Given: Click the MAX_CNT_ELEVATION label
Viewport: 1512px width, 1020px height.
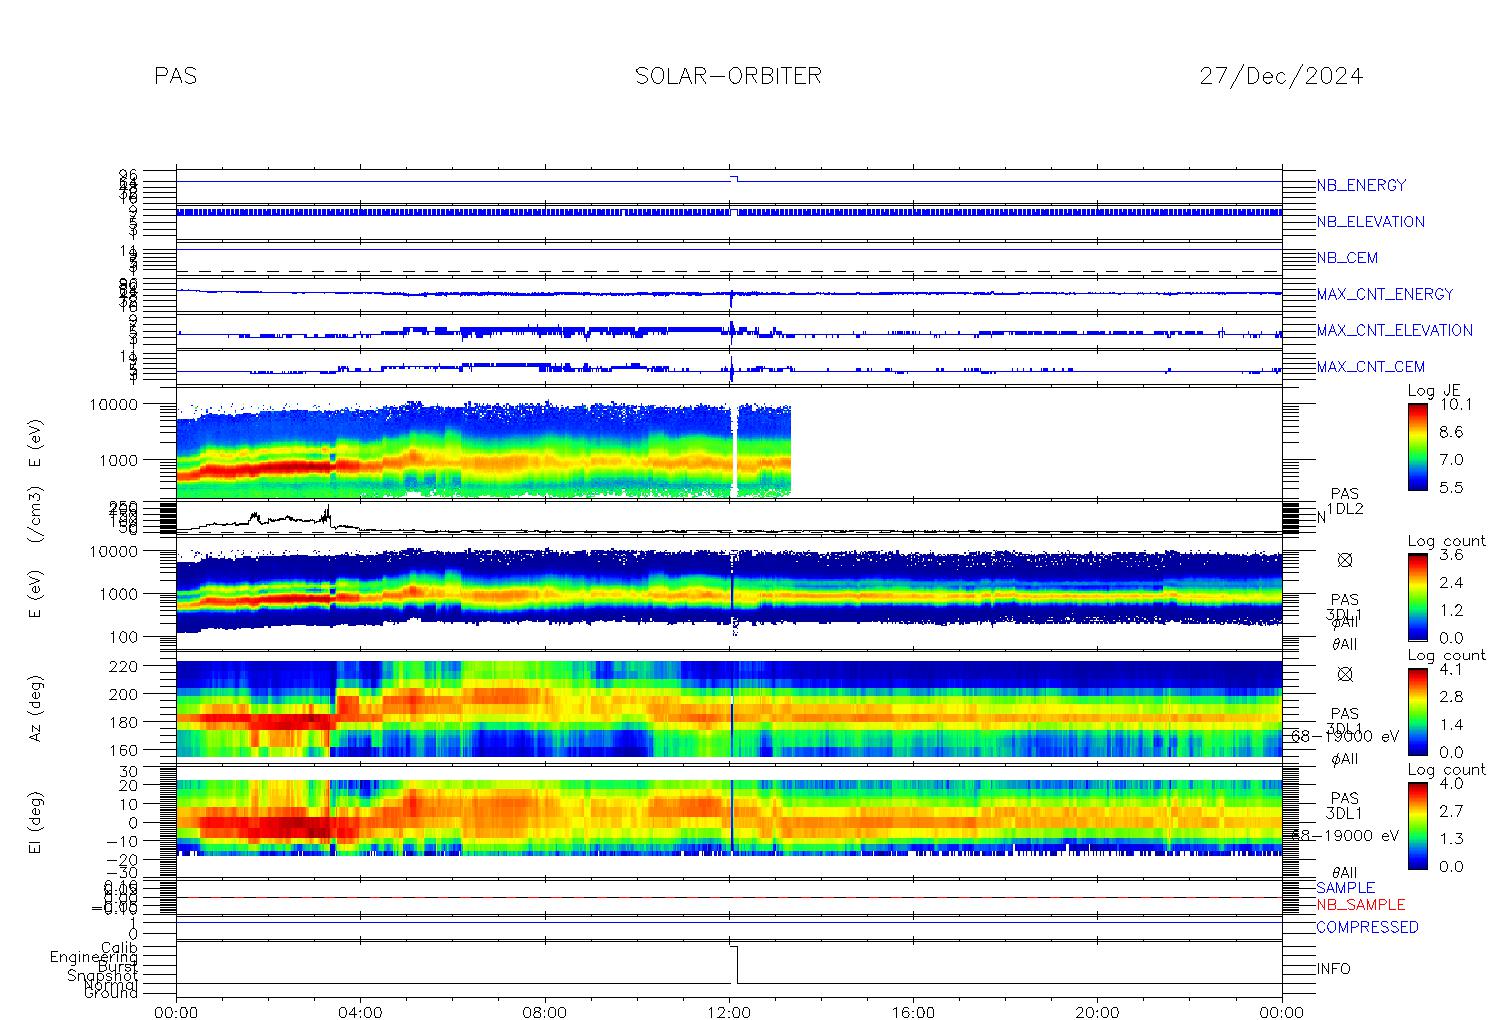Looking at the screenshot, I should [x=1394, y=330].
